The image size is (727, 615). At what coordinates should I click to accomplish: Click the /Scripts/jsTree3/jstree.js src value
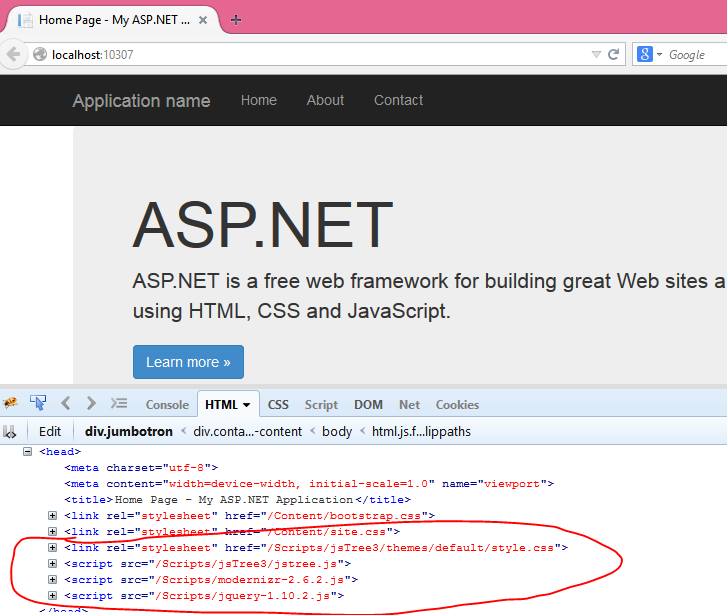246,564
